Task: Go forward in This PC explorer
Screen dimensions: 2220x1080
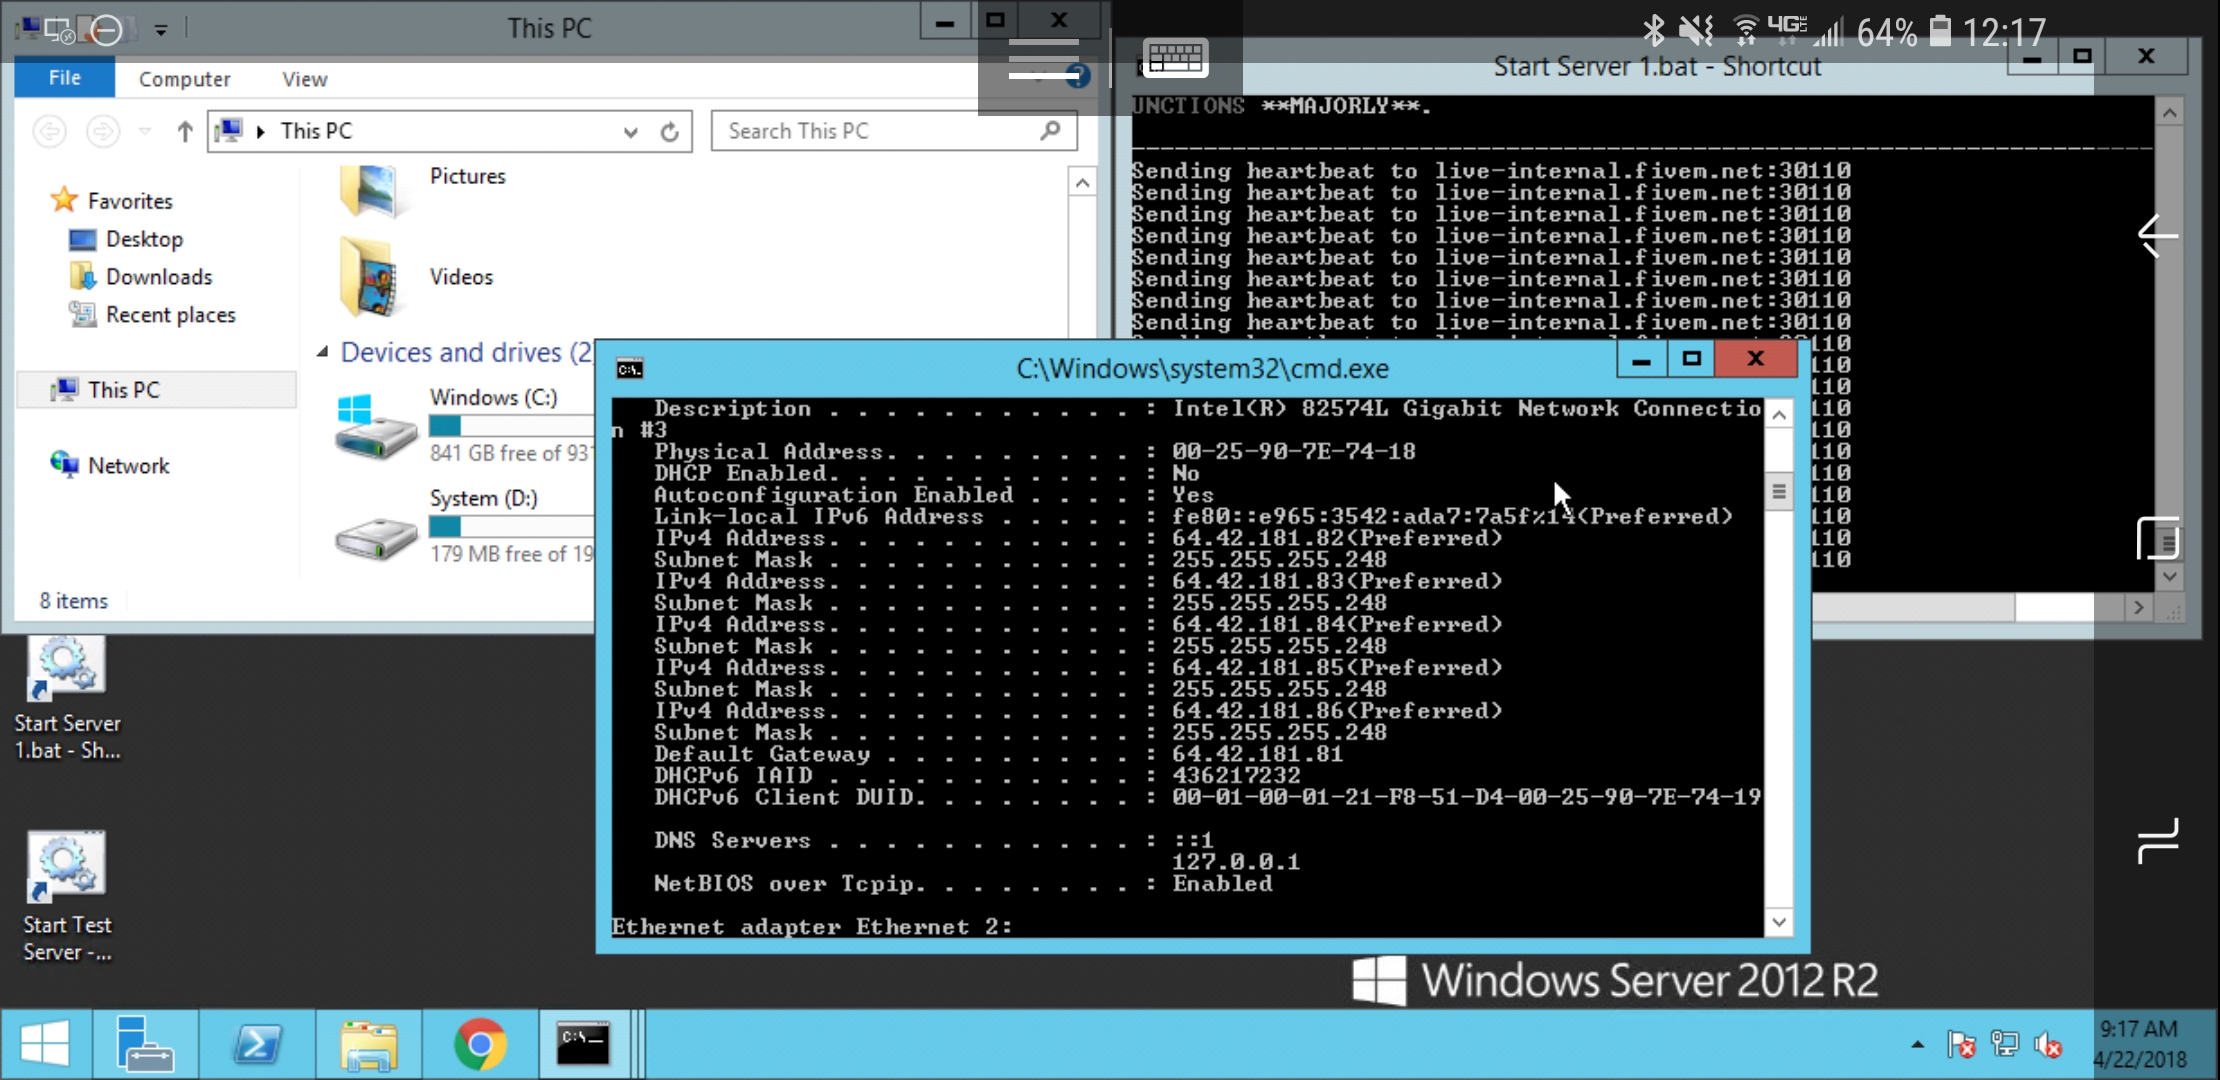Action: click(103, 131)
